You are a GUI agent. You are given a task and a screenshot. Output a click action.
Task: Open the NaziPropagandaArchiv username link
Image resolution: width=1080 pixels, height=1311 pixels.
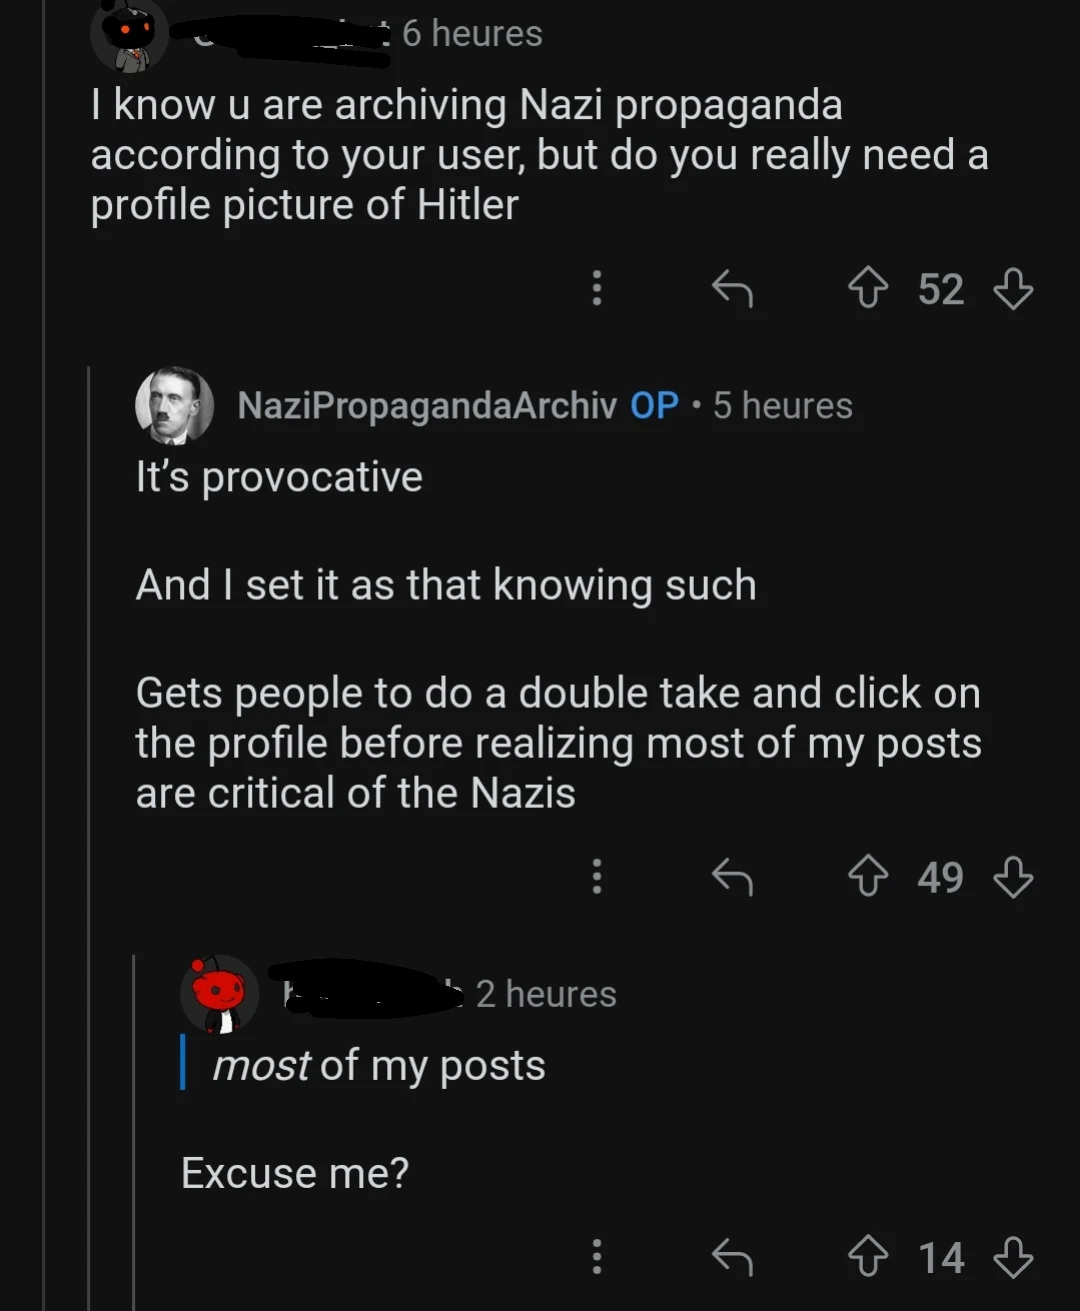tap(427, 406)
